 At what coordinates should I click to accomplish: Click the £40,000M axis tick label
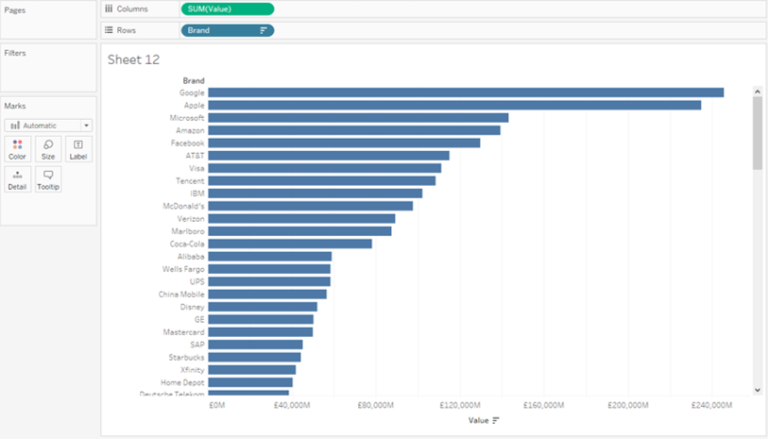click(292, 405)
